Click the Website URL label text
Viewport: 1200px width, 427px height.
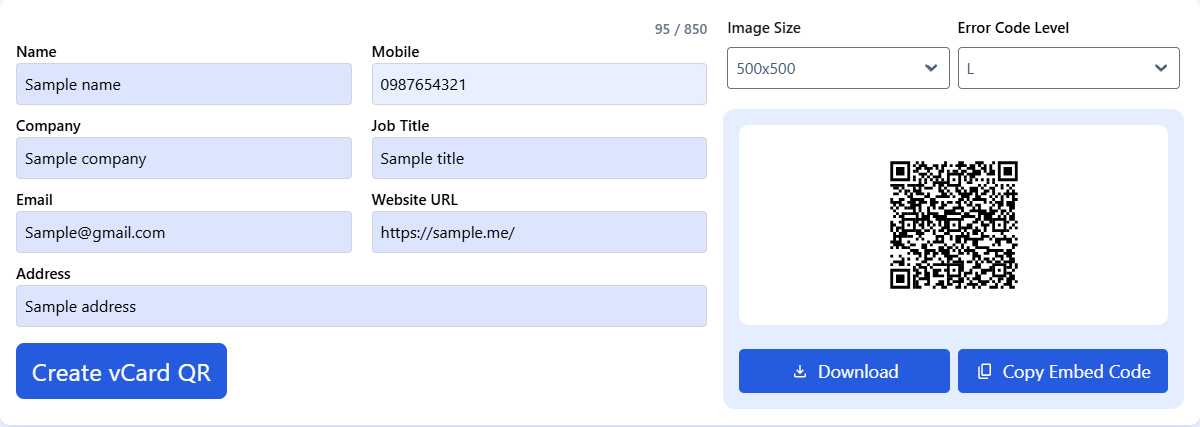pos(414,200)
